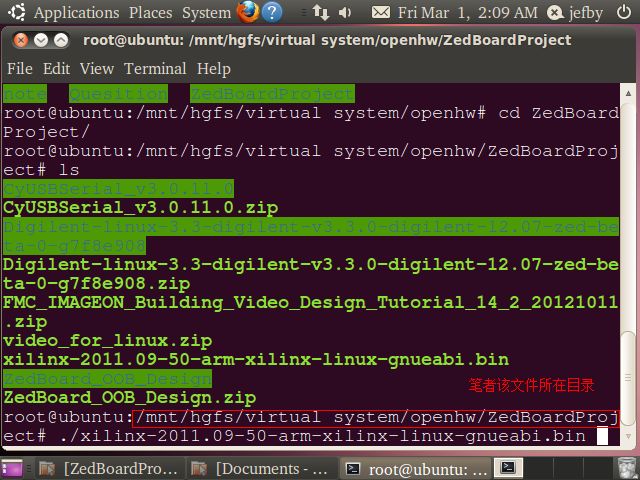Viewport: 640px width, 480px height.
Task: Click the ZedBoard_OOB_Design.zip file name
Action: pos(129,398)
